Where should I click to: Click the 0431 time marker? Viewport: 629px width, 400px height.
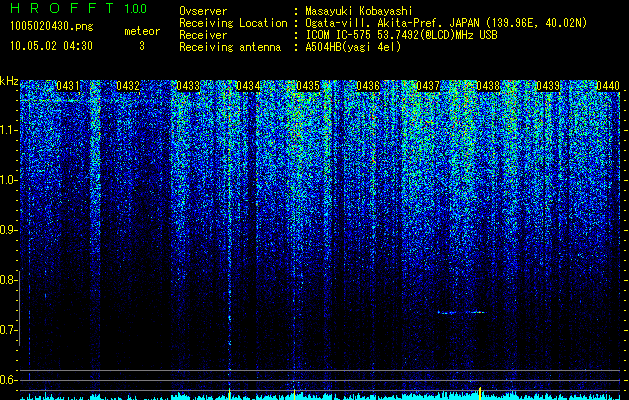[68, 86]
